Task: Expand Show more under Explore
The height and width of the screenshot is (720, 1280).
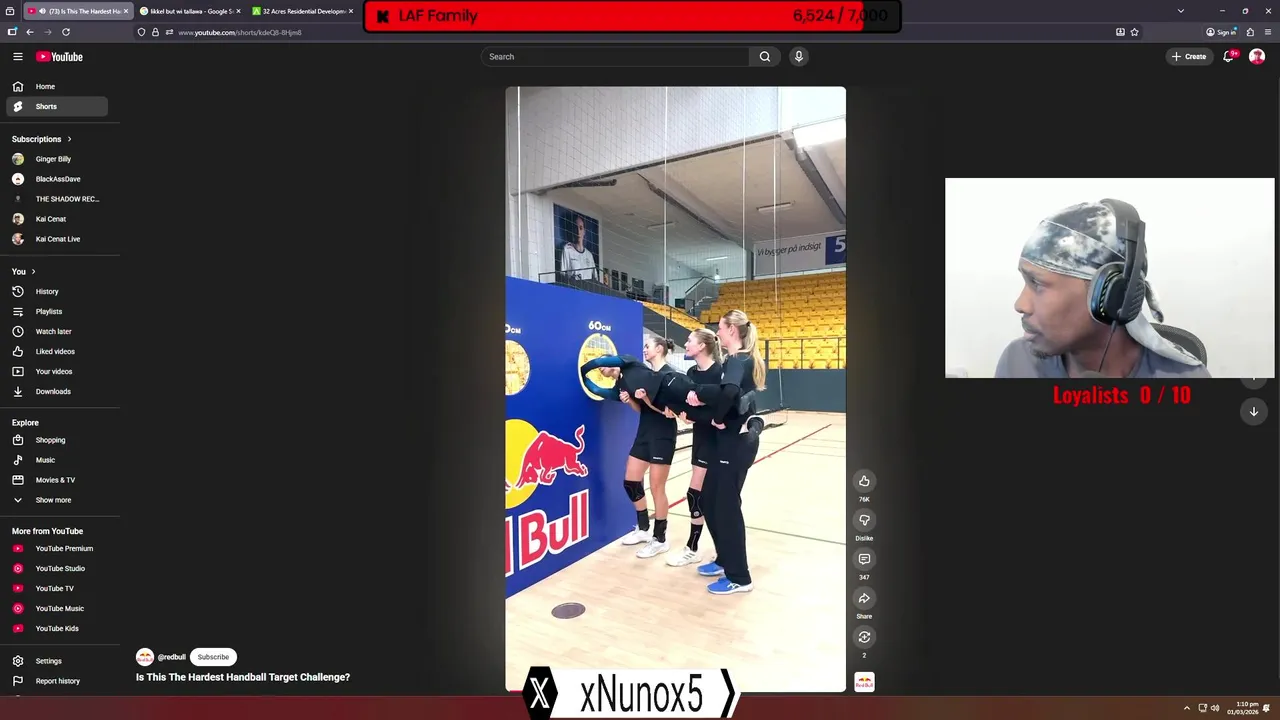Action: [x=57, y=500]
